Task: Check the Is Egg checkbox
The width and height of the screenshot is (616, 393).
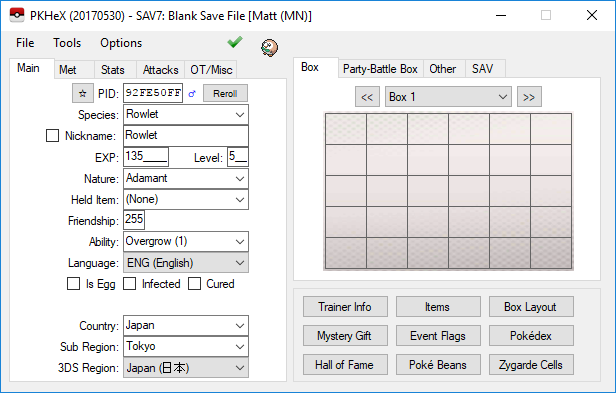Action: click(x=73, y=284)
